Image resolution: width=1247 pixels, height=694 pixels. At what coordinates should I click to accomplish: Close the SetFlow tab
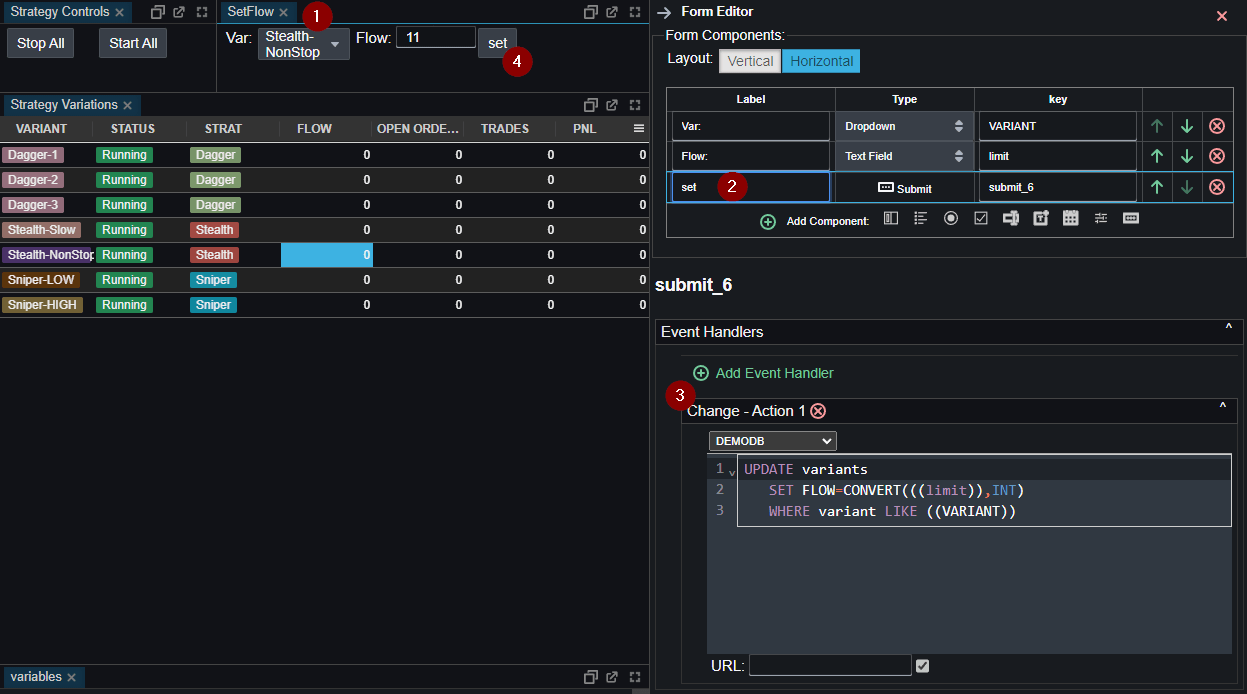point(283,13)
